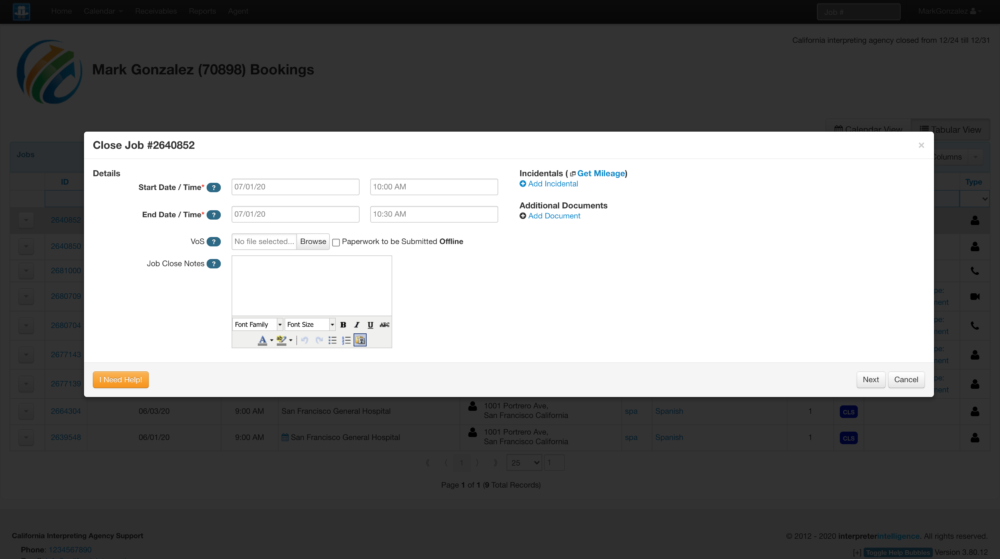Open job ID 2664304 link
This screenshot has height=559, width=1000.
point(66,411)
